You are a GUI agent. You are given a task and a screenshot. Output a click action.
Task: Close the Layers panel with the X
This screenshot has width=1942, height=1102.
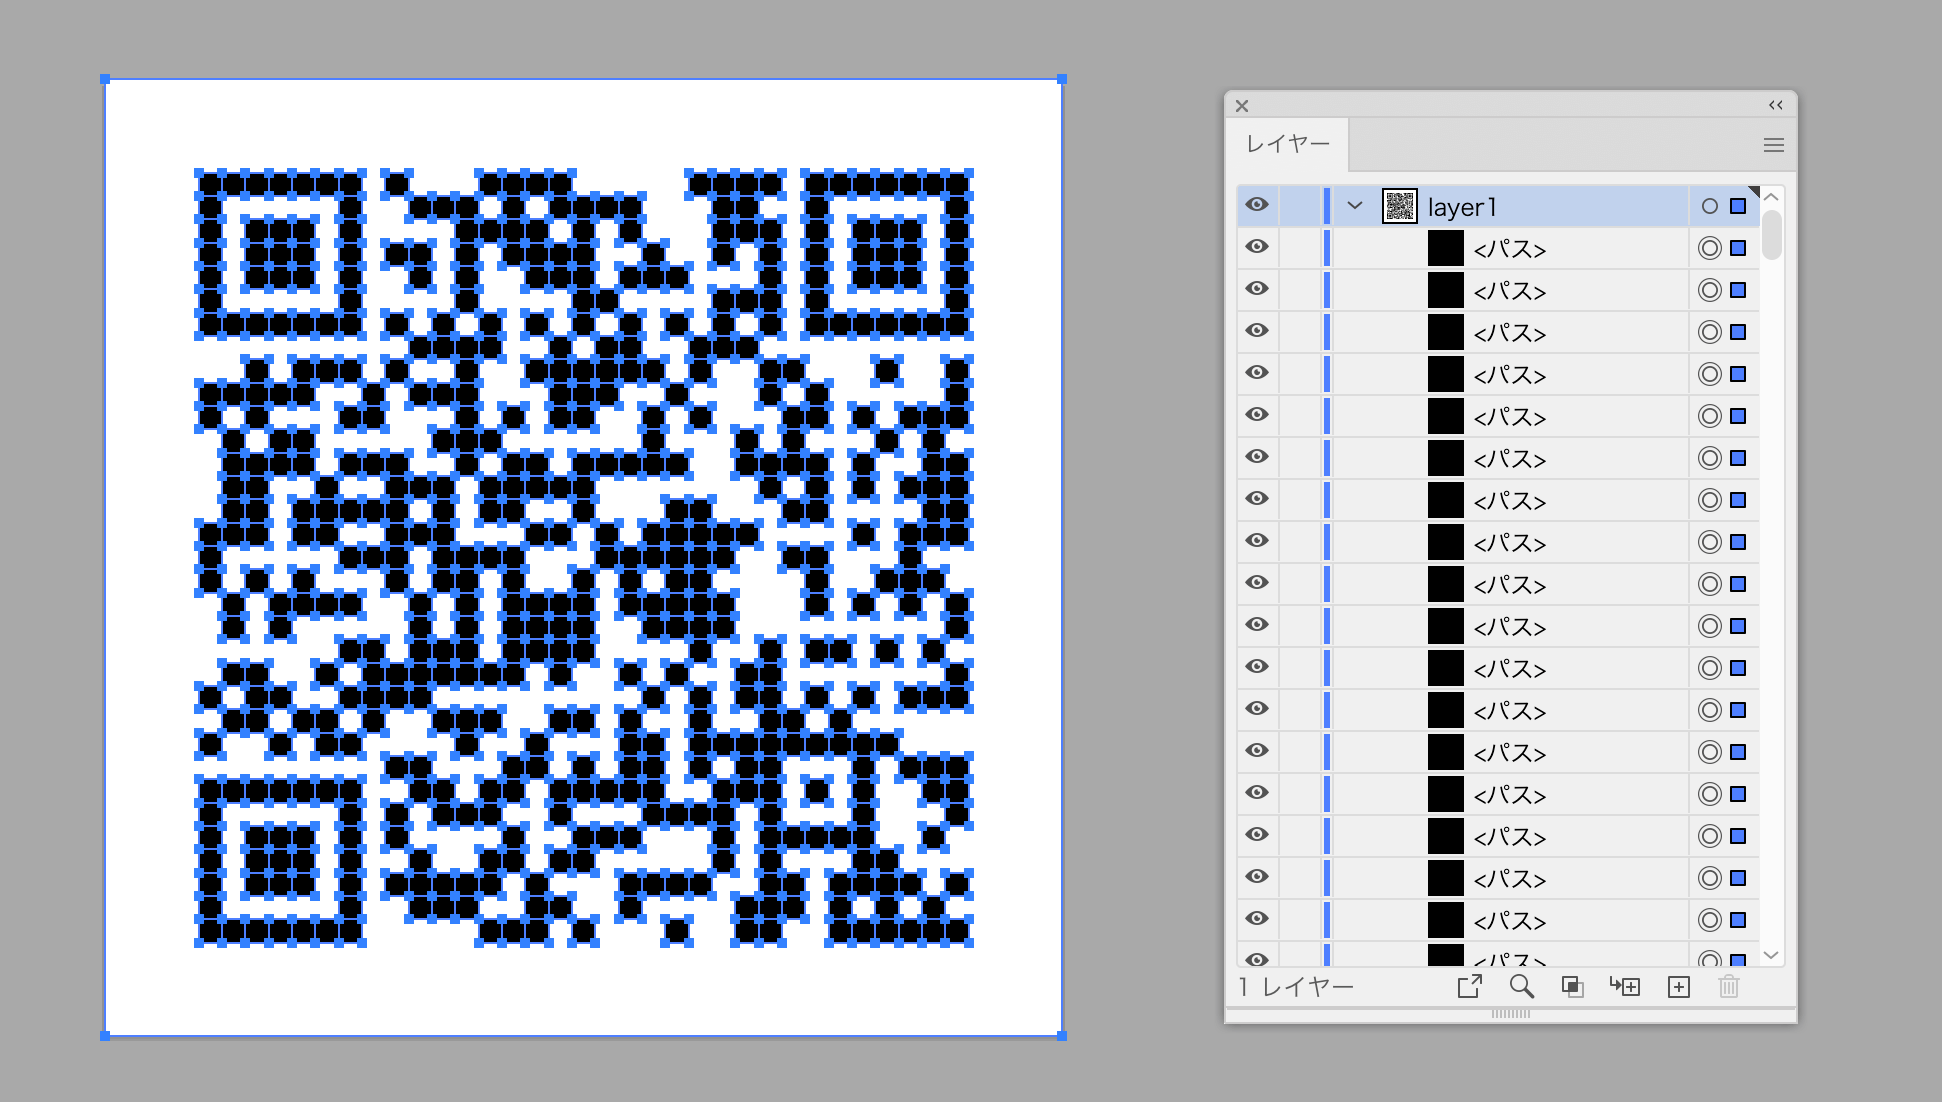pyautogui.click(x=1242, y=106)
